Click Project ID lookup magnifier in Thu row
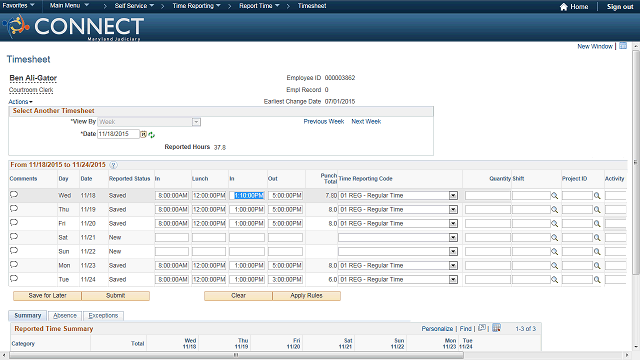The width and height of the screenshot is (640, 360). pyautogui.click(x=597, y=210)
